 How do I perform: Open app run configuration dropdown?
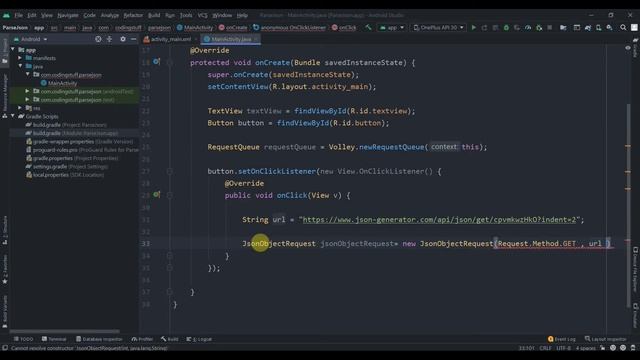pyautogui.click(x=392, y=27)
